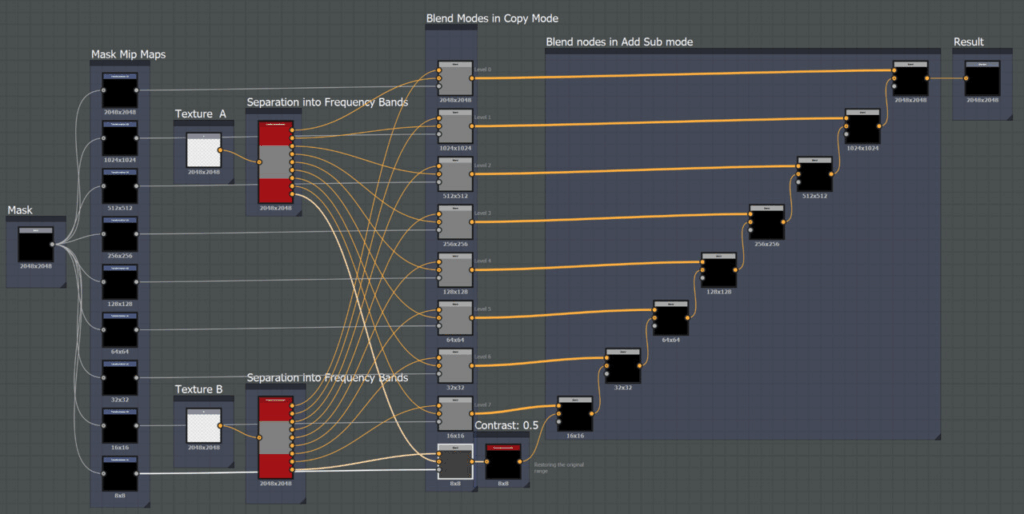
Task: Click the output connector of Level 0 blend node
Action: (x=472, y=78)
